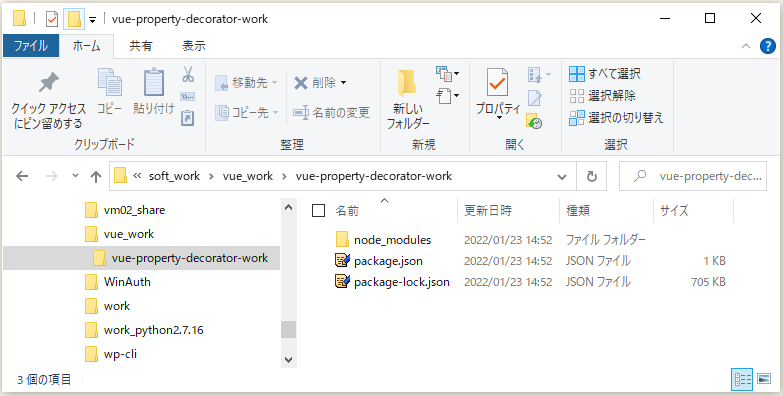Select WinAuth folder in the tree
Image resolution: width=783 pixels, height=396 pixels.
click(127, 282)
